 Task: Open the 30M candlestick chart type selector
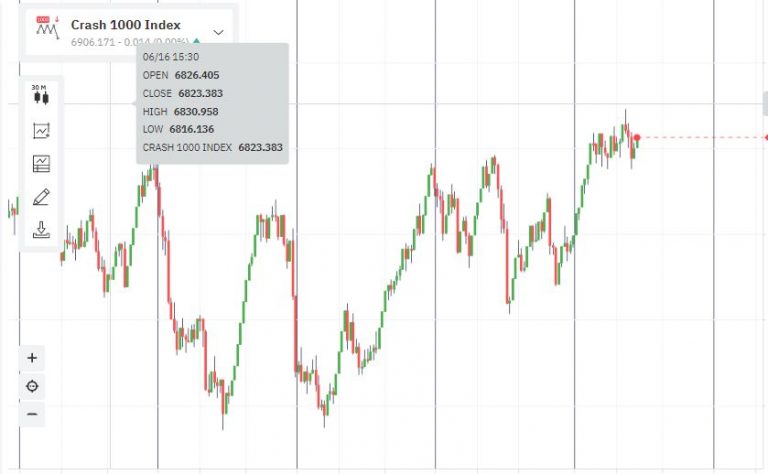coord(41,96)
